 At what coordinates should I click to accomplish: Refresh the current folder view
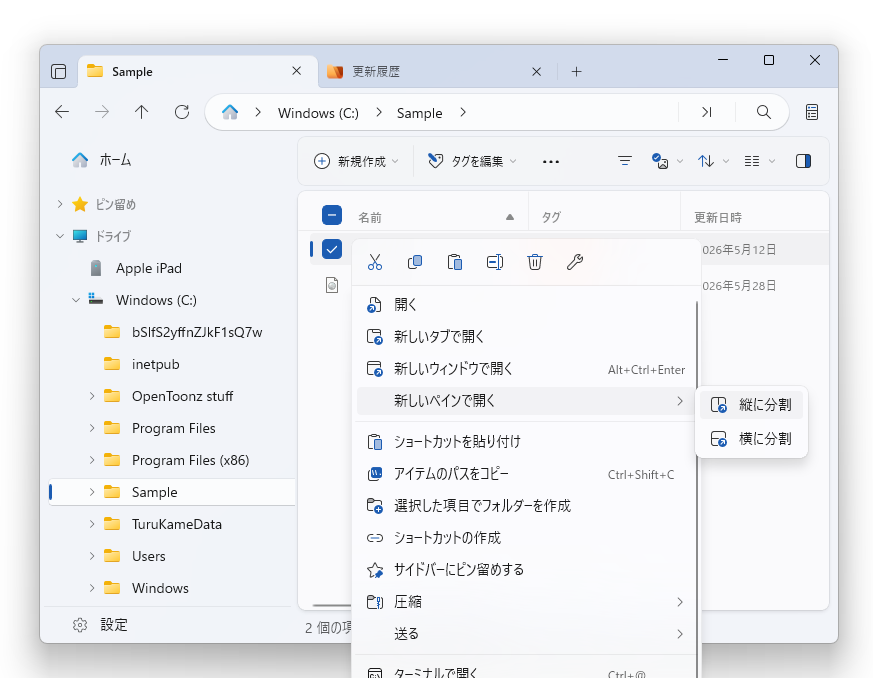point(182,112)
